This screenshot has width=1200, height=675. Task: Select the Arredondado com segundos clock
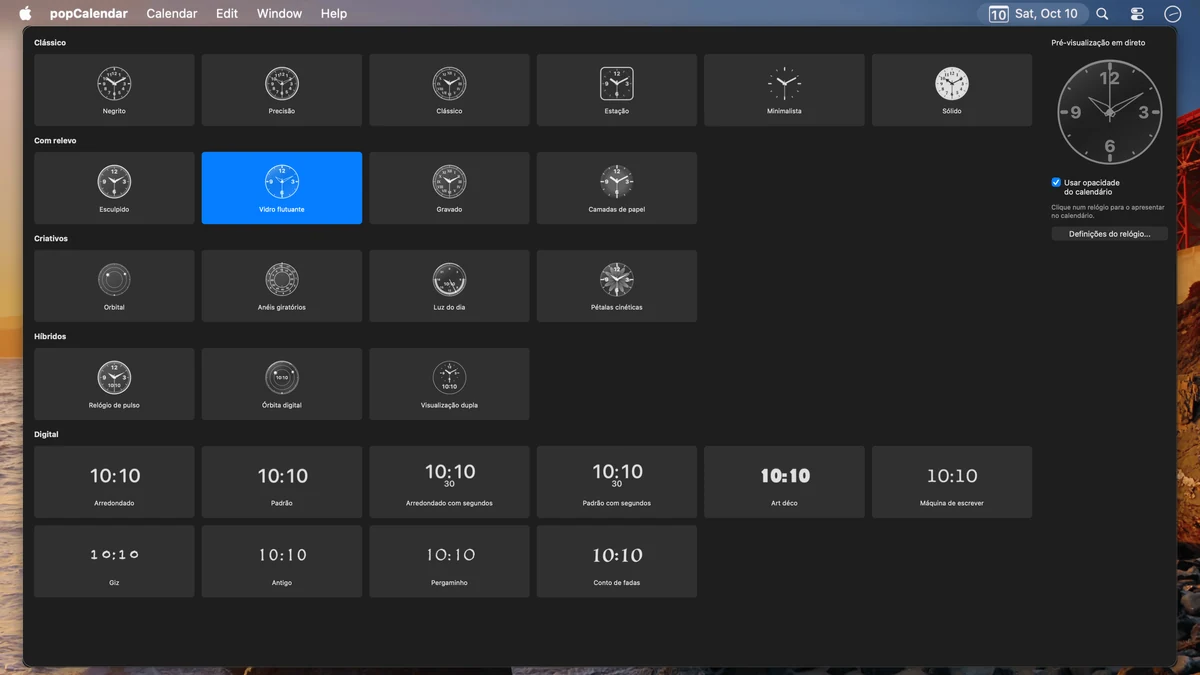449,482
